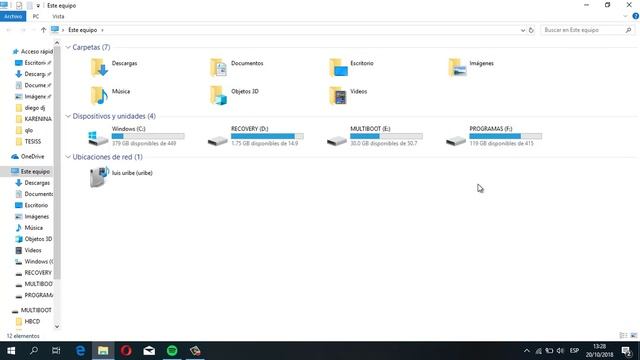Go up one folder level
The height and width of the screenshot is (360, 640).
[x=44, y=30]
